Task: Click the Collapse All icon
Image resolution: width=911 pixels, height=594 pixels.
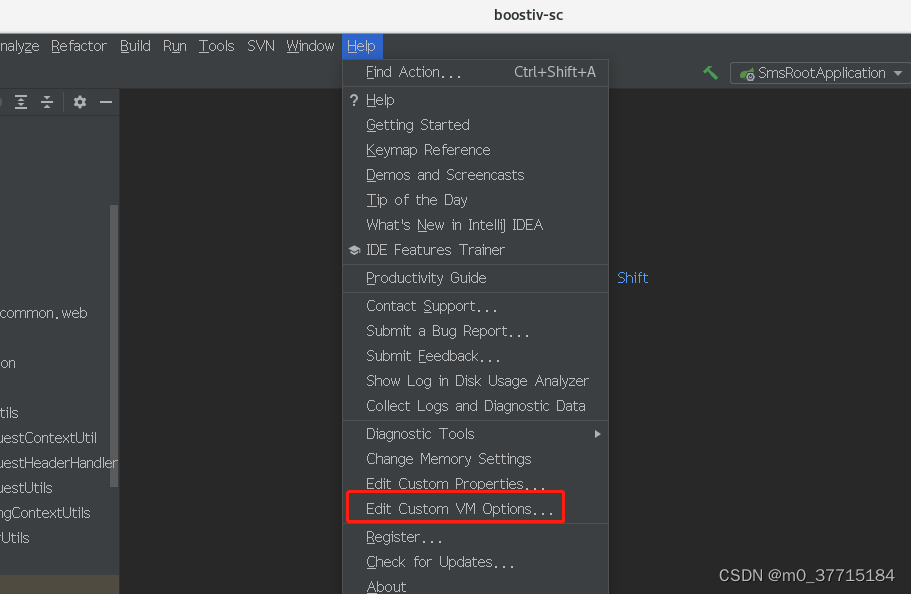Action: pos(46,101)
